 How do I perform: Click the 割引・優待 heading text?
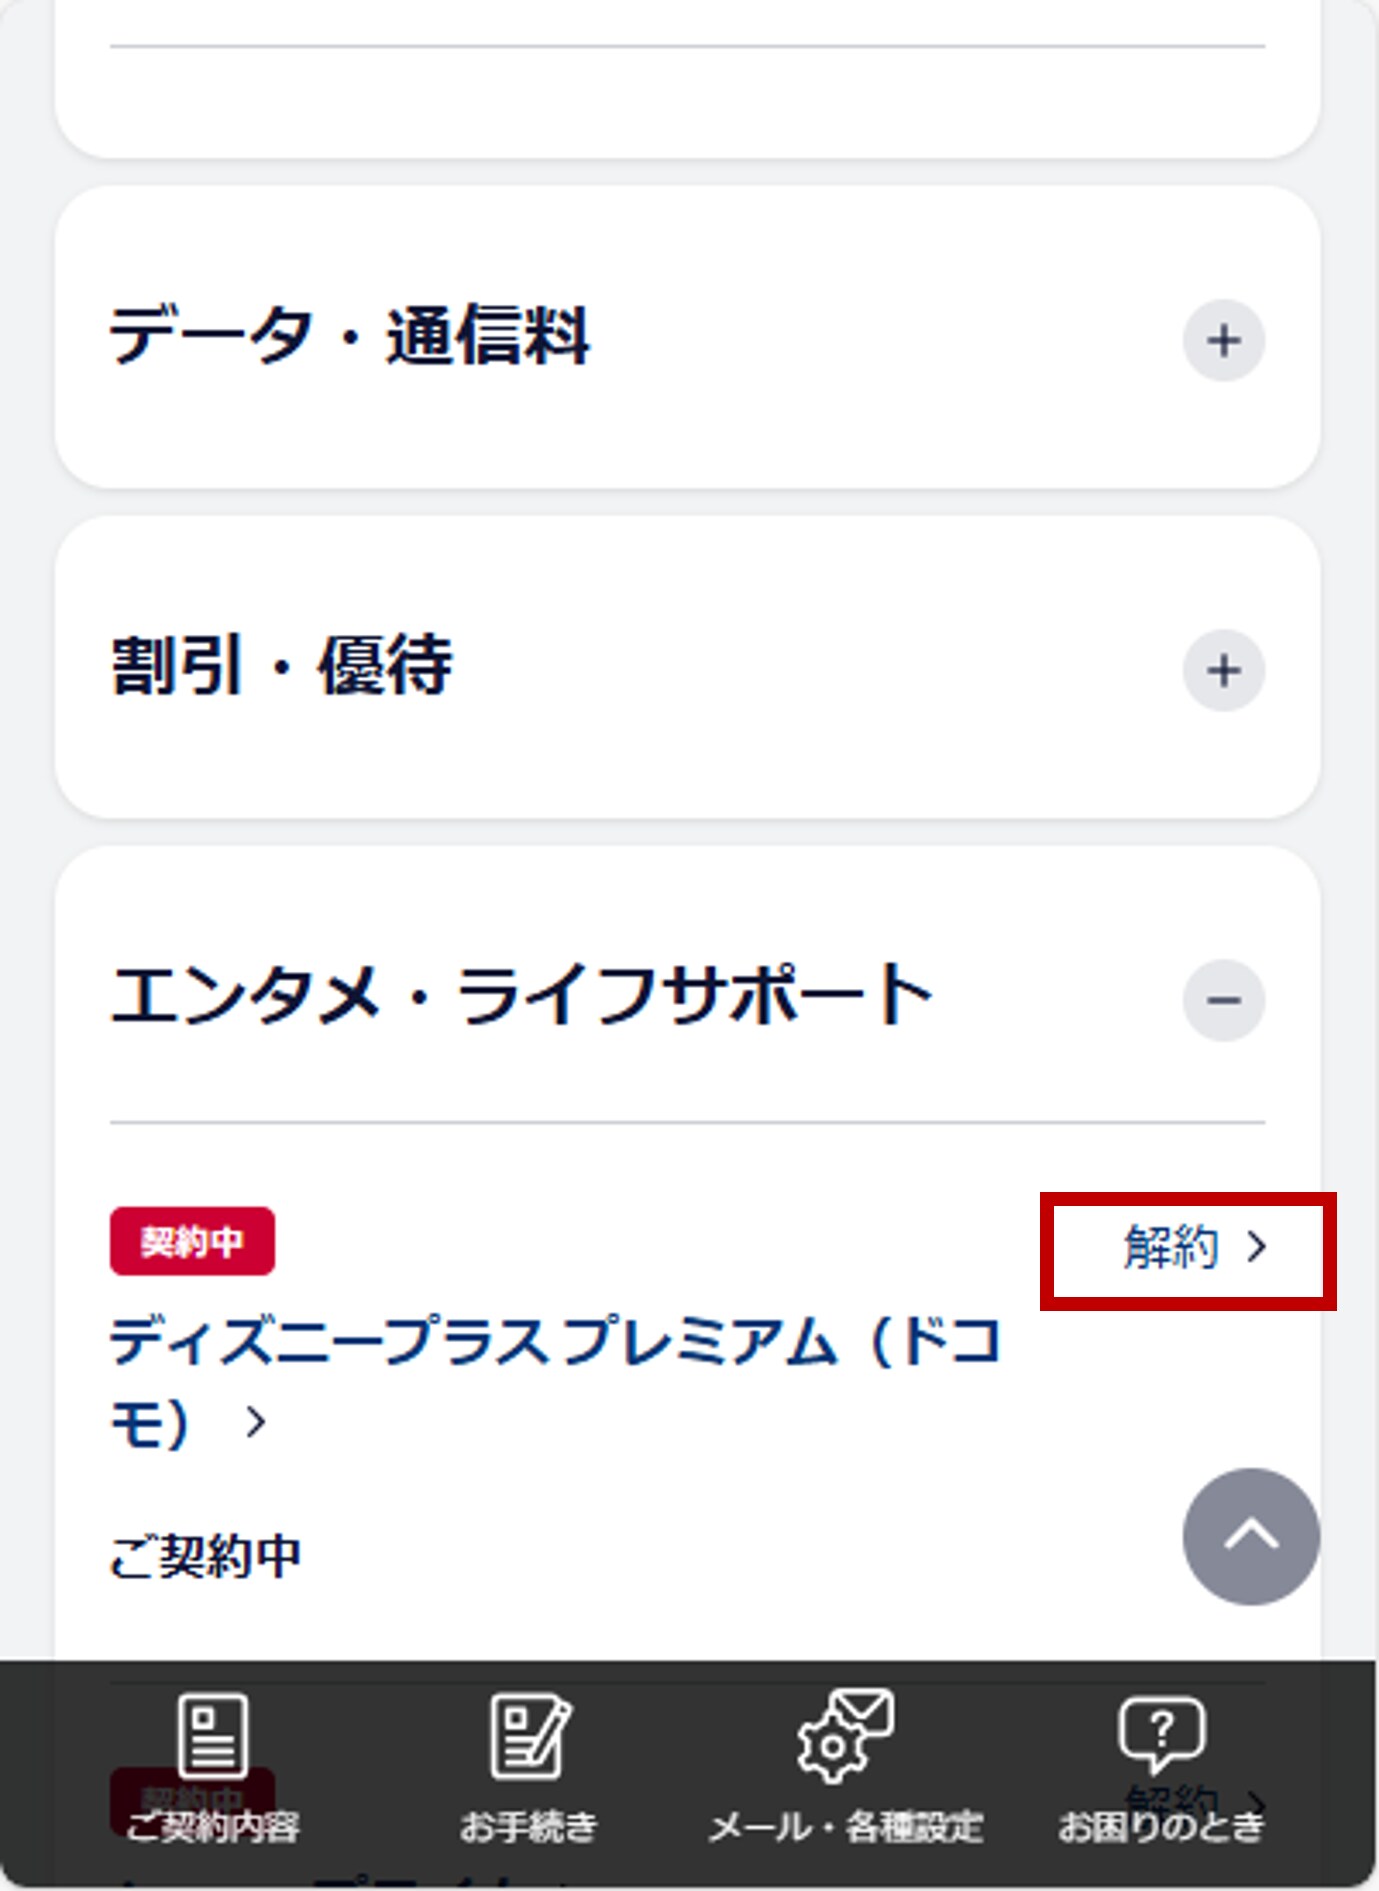tap(281, 666)
